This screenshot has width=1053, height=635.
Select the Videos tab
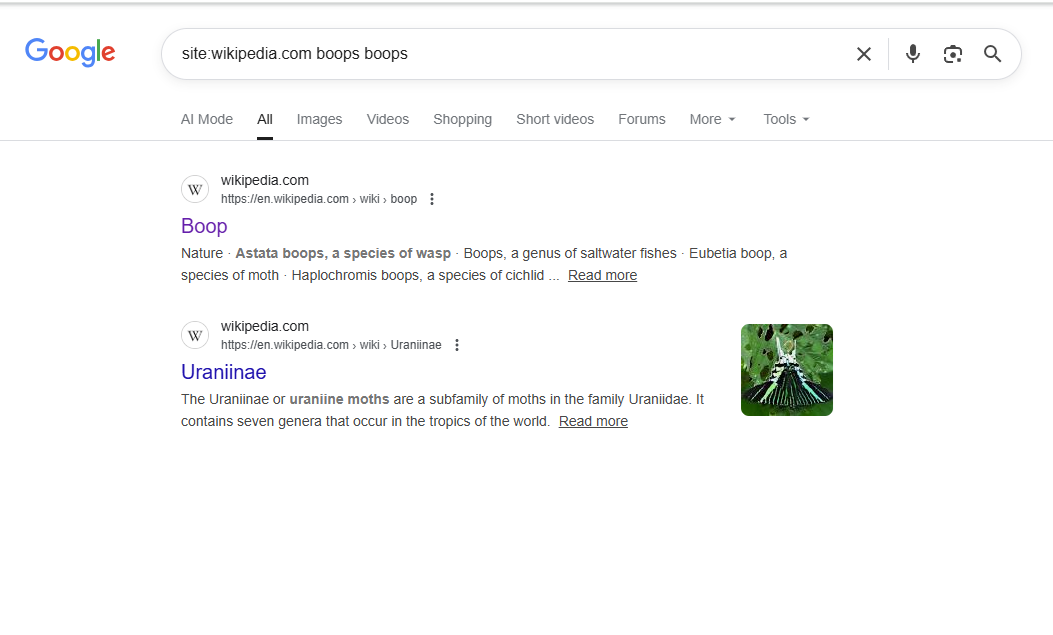click(x=387, y=119)
